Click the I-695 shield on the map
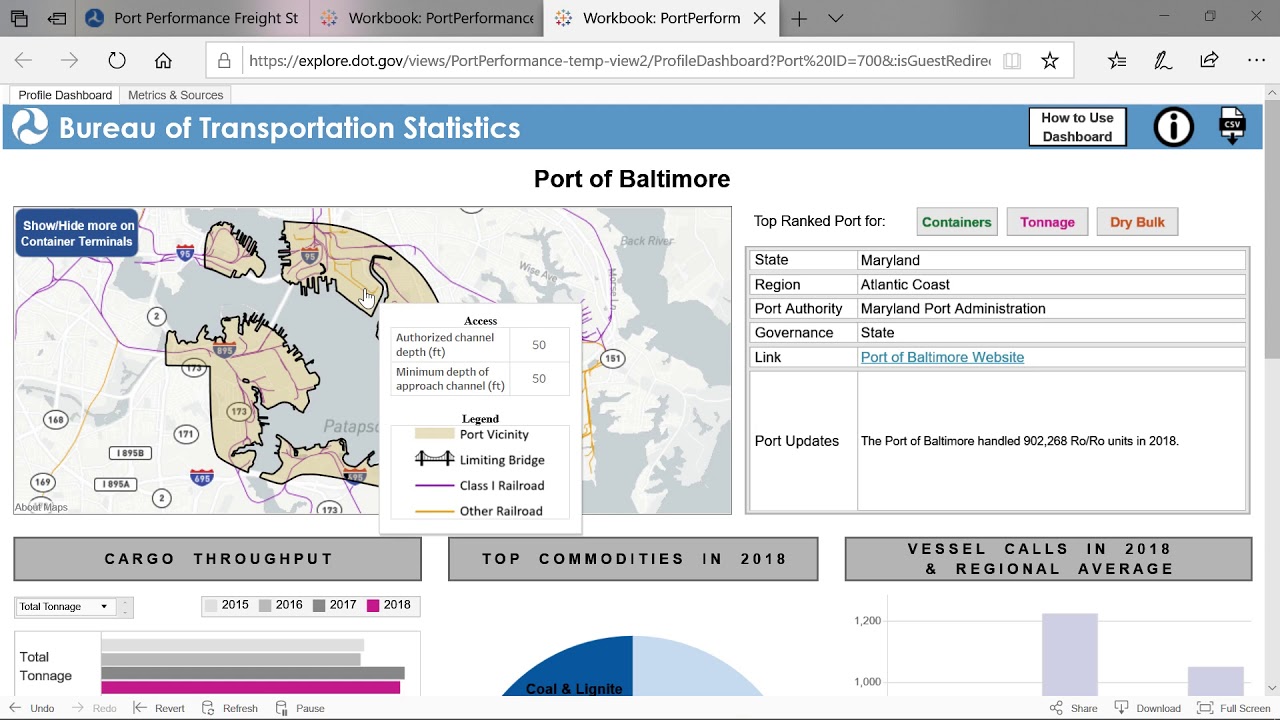Viewport: 1280px width, 720px height. 201,476
